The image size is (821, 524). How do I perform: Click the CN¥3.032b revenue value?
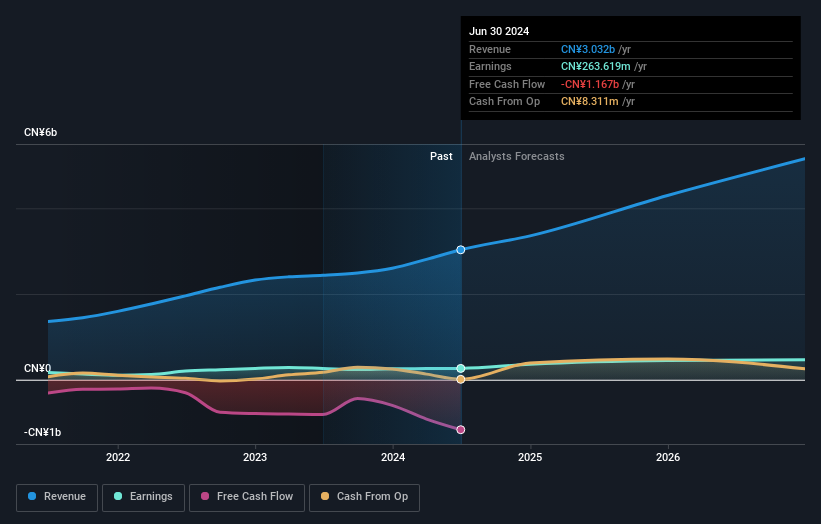click(x=587, y=49)
